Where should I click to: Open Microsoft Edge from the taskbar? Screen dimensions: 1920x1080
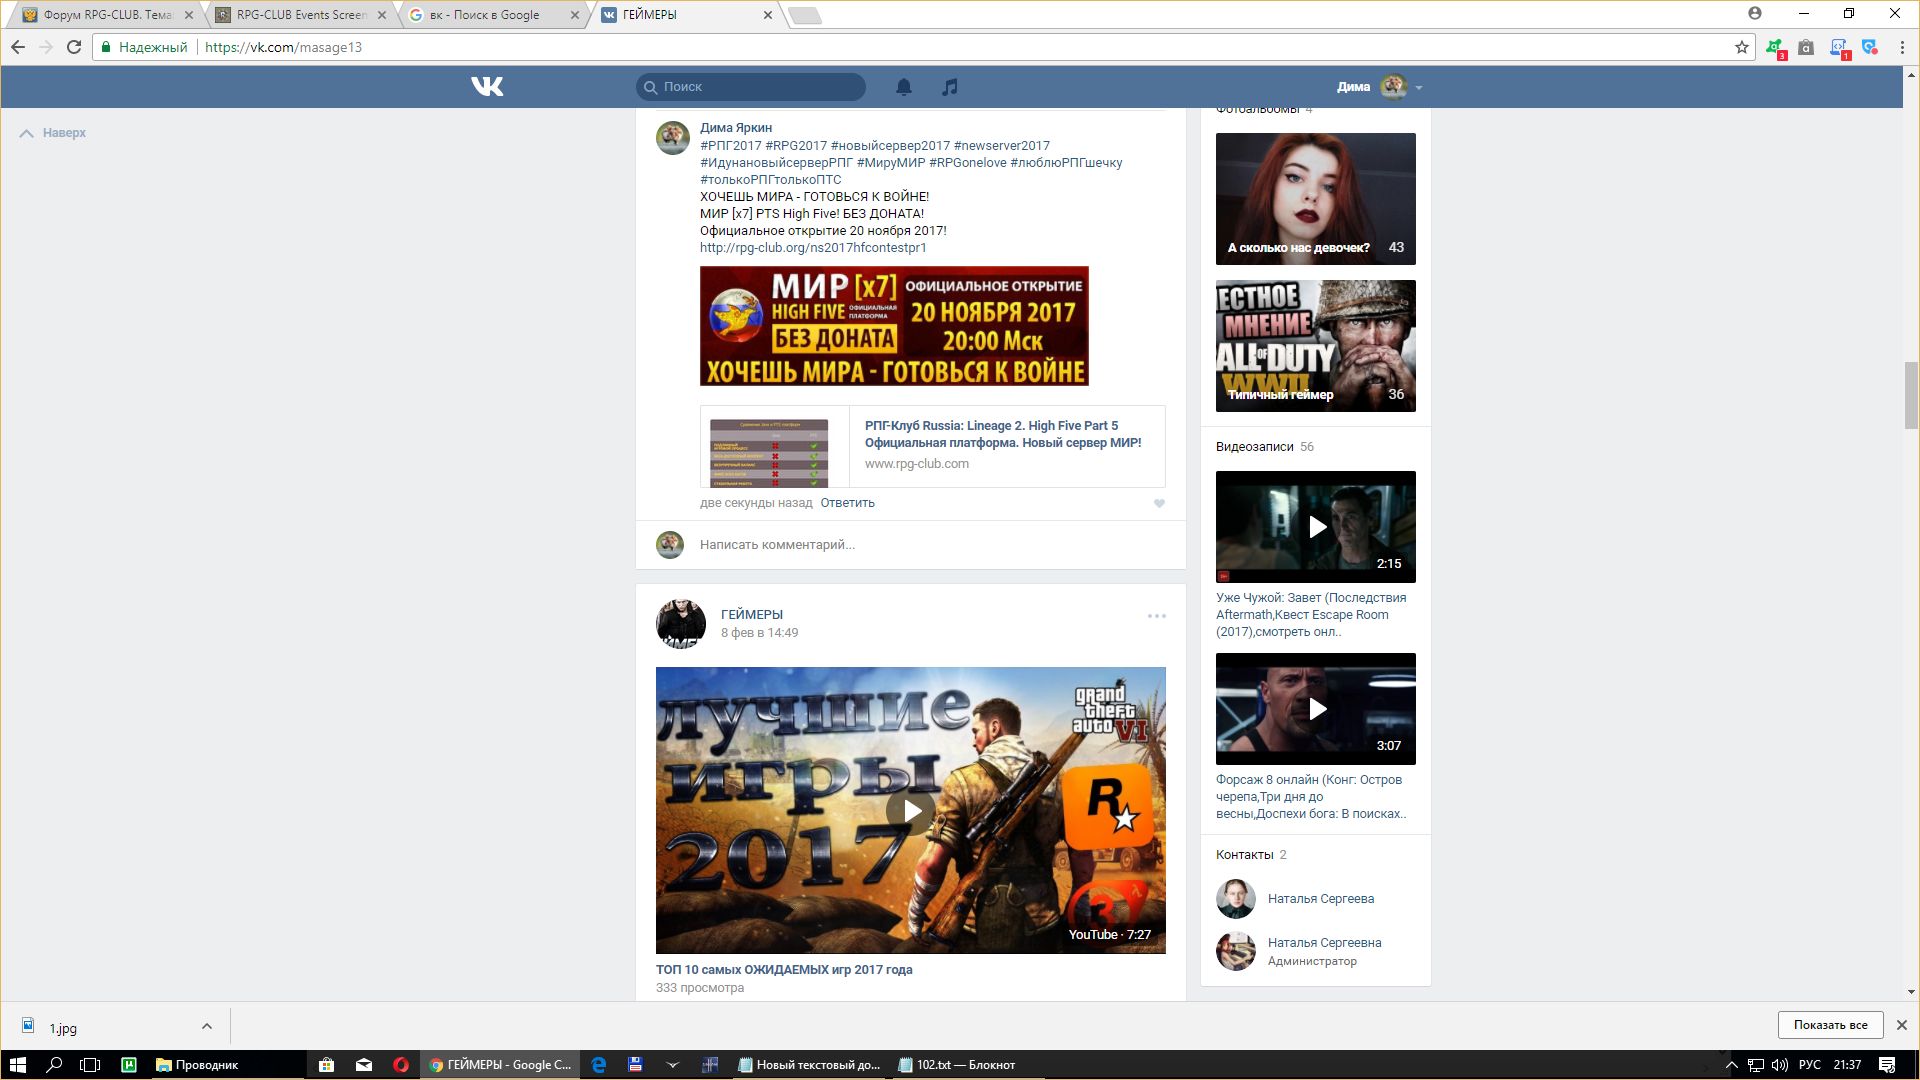point(598,1065)
